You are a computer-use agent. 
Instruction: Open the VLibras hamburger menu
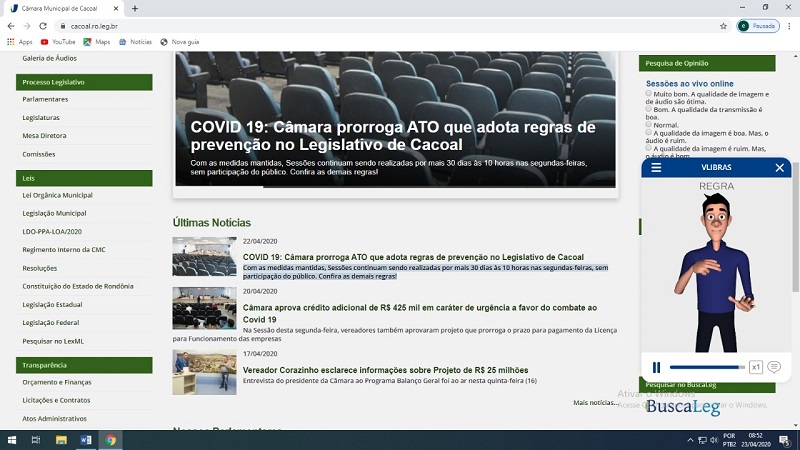pyautogui.click(x=656, y=167)
